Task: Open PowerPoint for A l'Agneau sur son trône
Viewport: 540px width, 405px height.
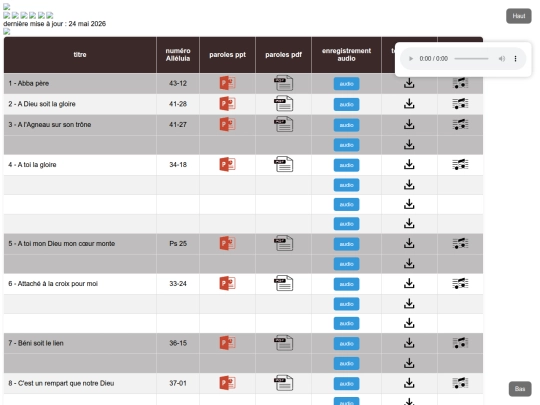Action: pos(227,125)
